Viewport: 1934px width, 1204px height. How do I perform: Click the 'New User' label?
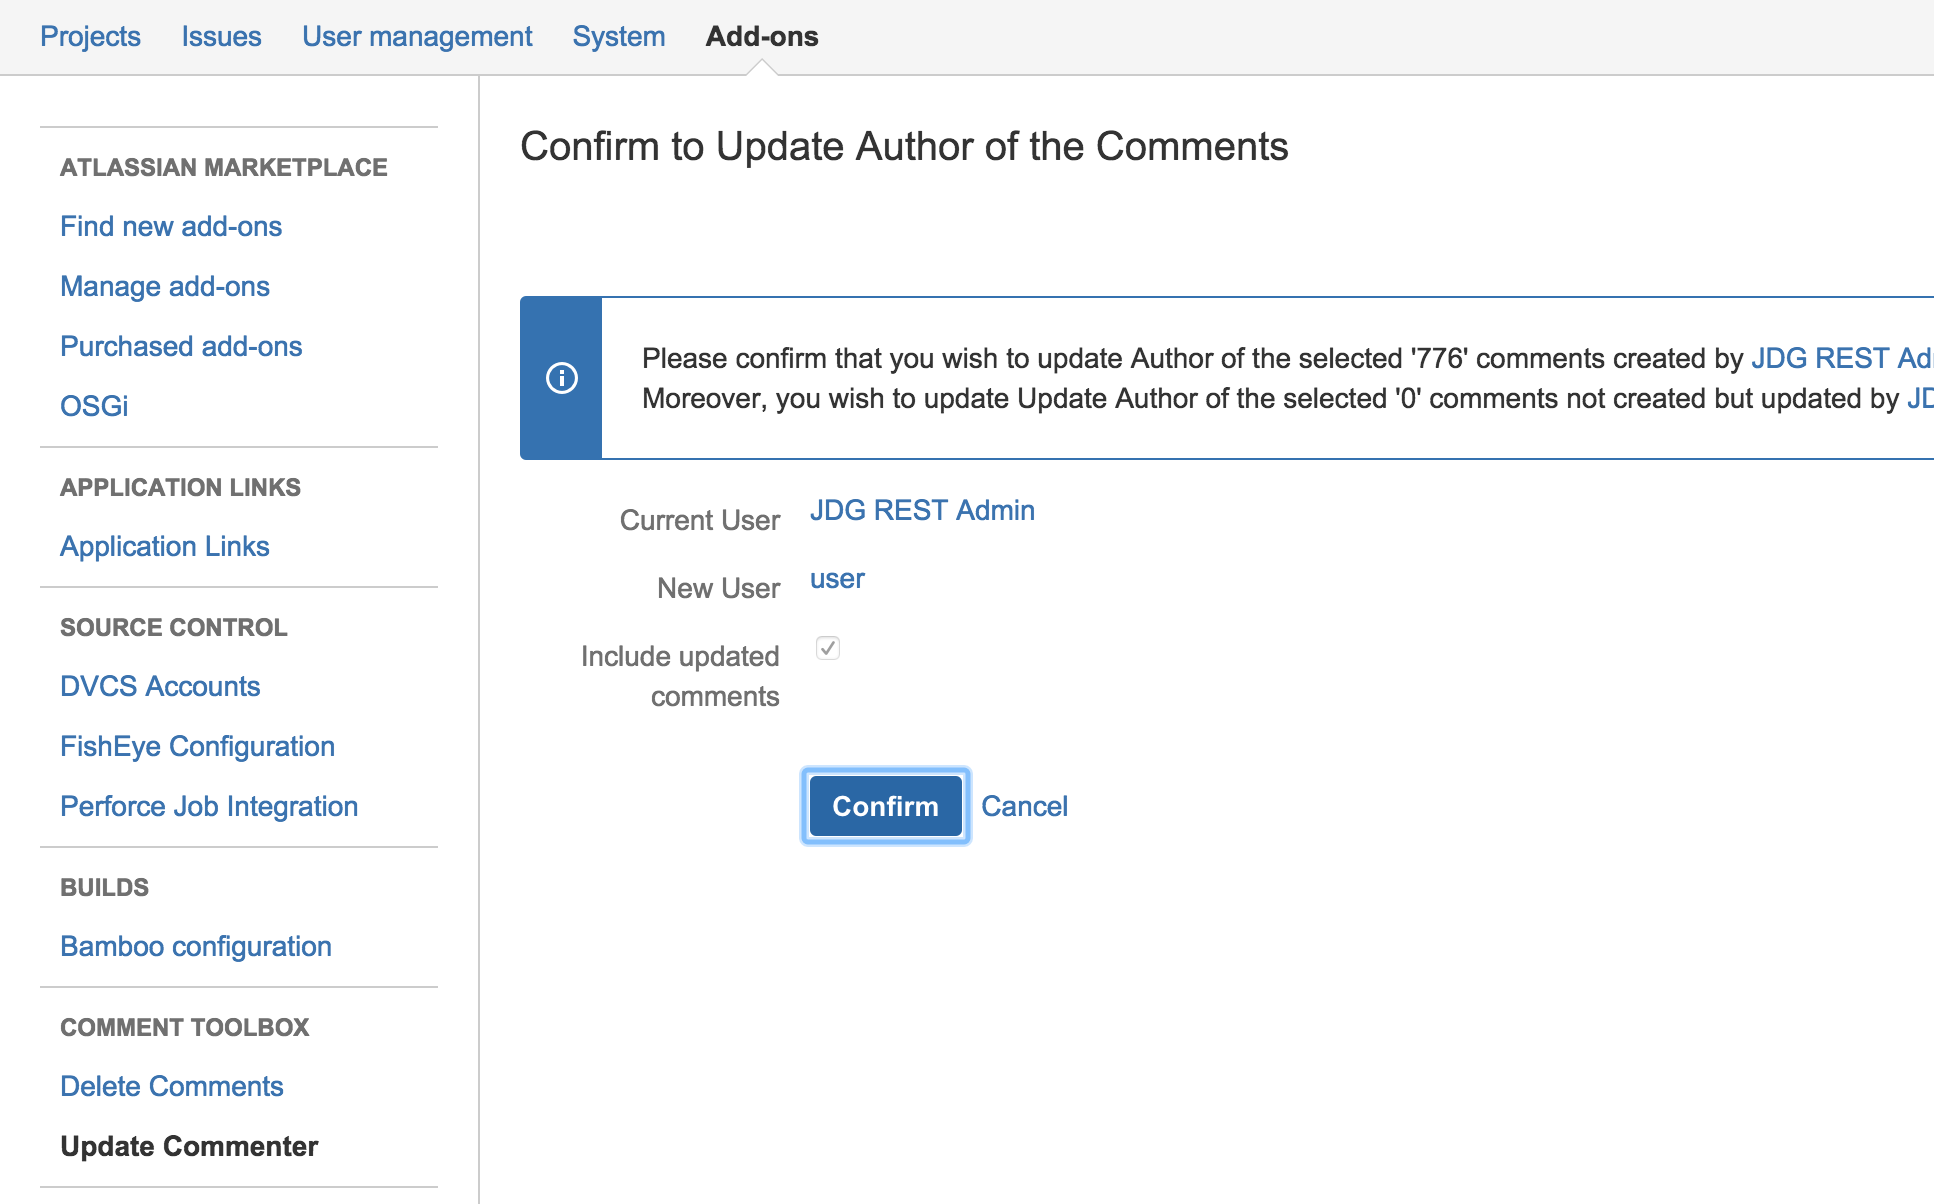point(718,588)
